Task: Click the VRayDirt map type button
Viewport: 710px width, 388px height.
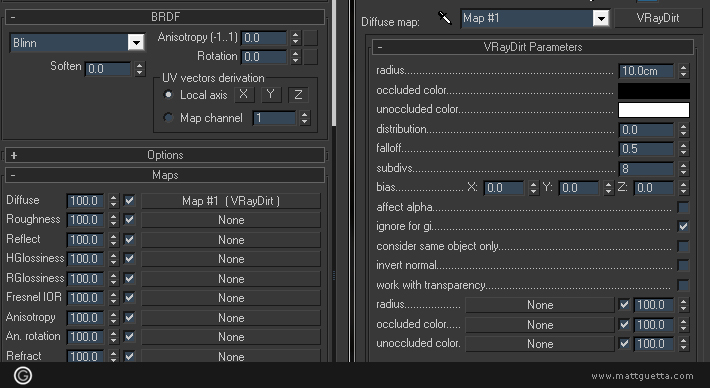Action: coord(658,18)
